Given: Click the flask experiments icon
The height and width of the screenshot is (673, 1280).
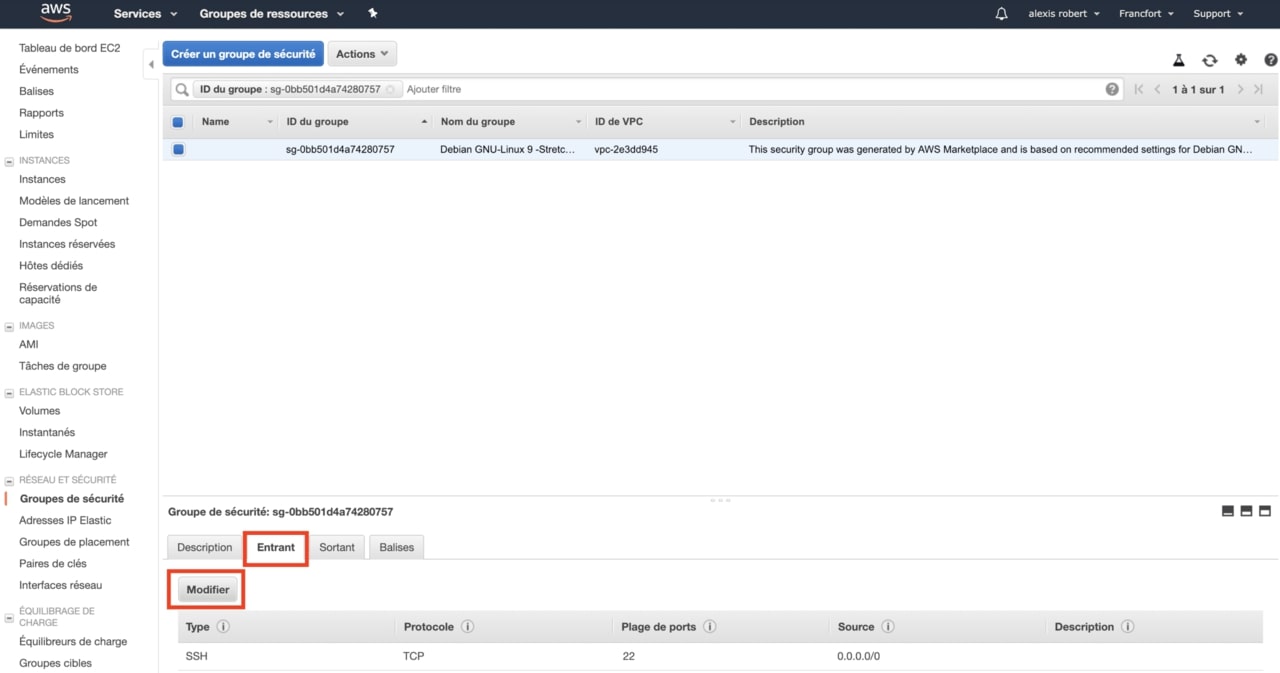Looking at the screenshot, I should tap(1179, 60).
